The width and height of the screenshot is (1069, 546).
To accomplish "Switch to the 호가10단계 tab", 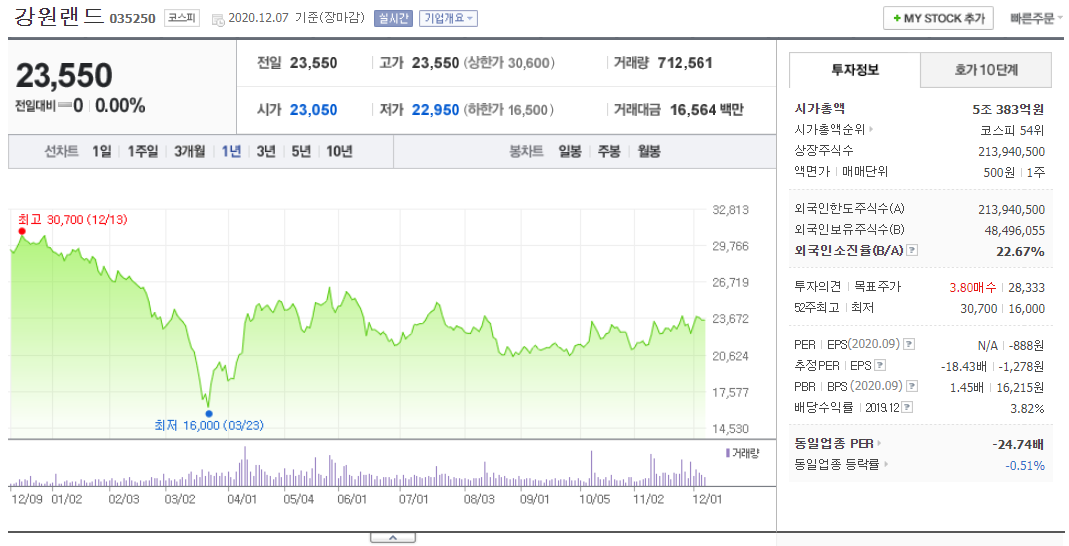I will pos(985,70).
